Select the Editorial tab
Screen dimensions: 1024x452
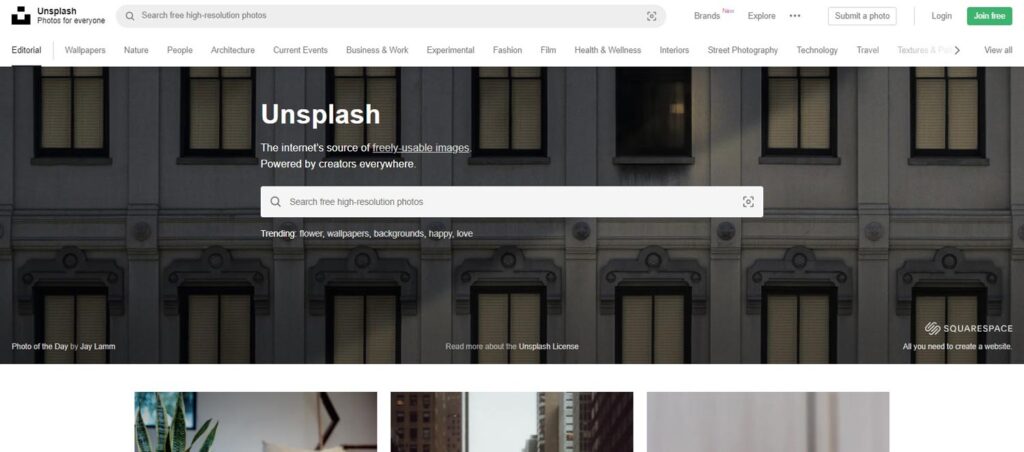[26, 50]
